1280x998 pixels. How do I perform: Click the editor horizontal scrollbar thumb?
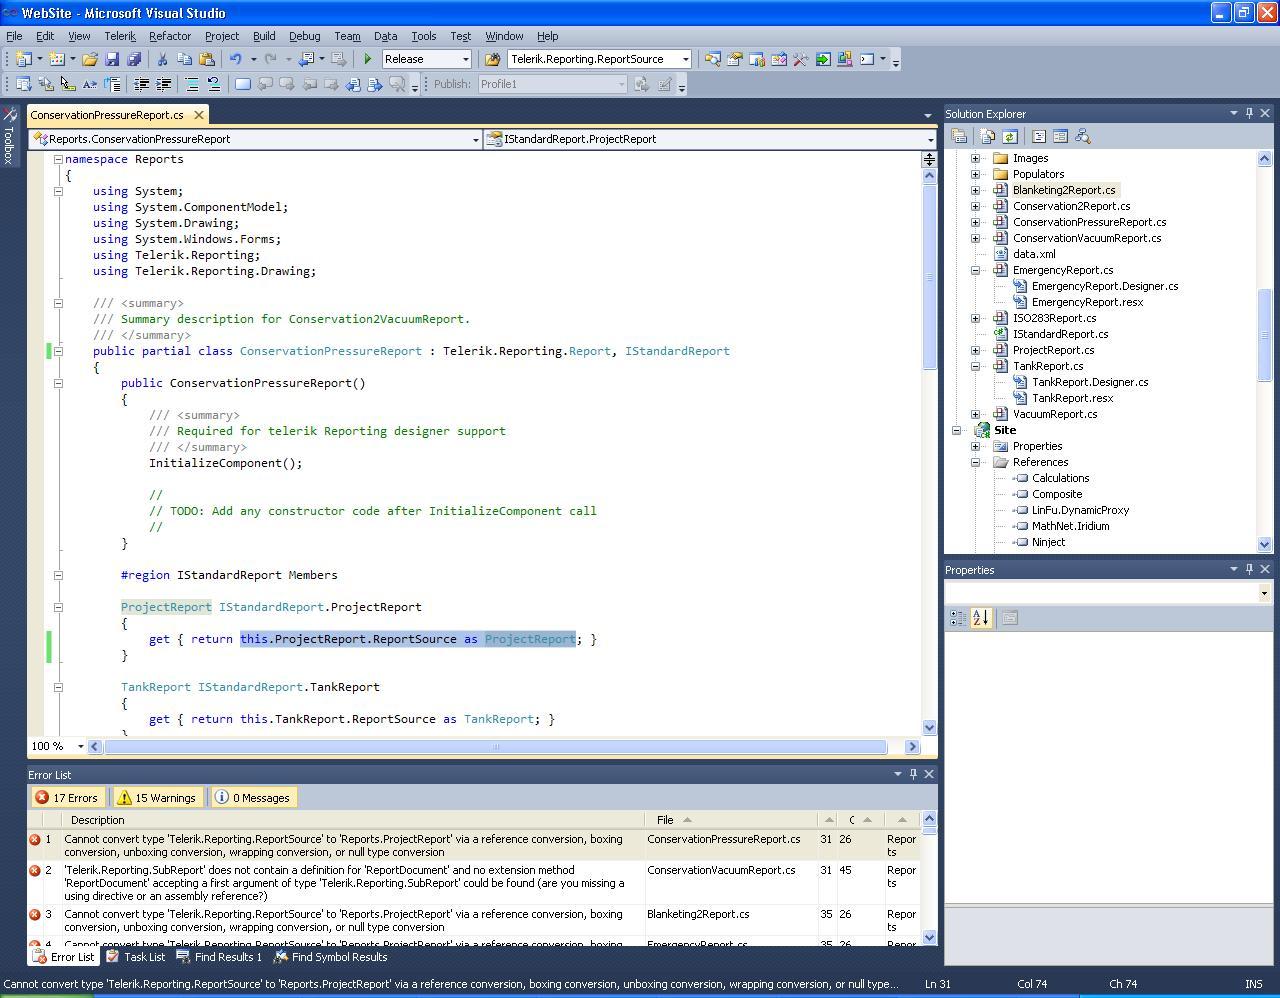click(x=495, y=747)
